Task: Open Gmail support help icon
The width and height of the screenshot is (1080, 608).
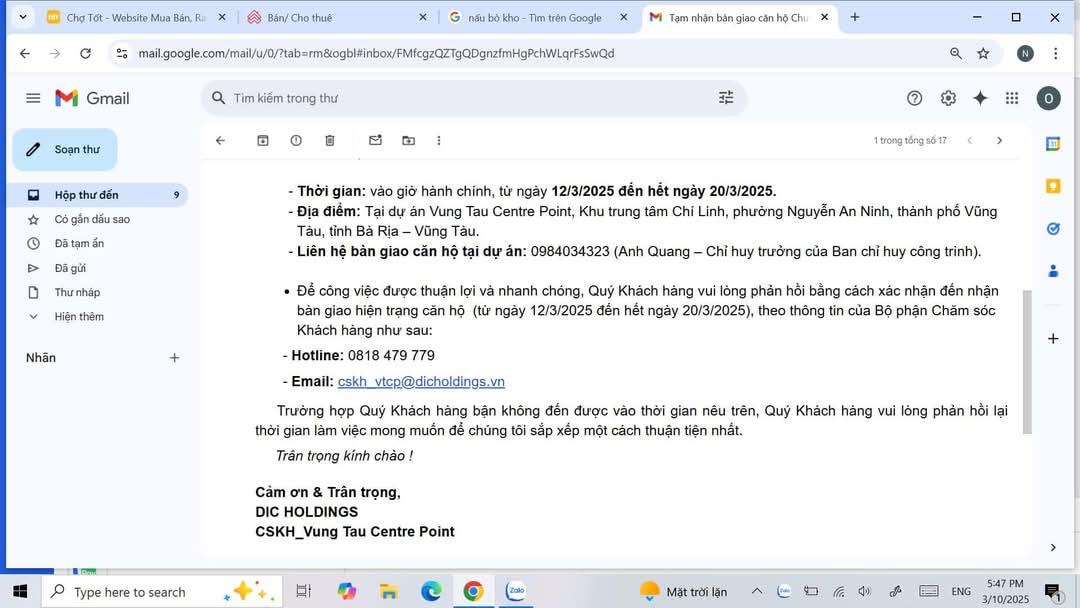Action: click(x=914, y=98)
